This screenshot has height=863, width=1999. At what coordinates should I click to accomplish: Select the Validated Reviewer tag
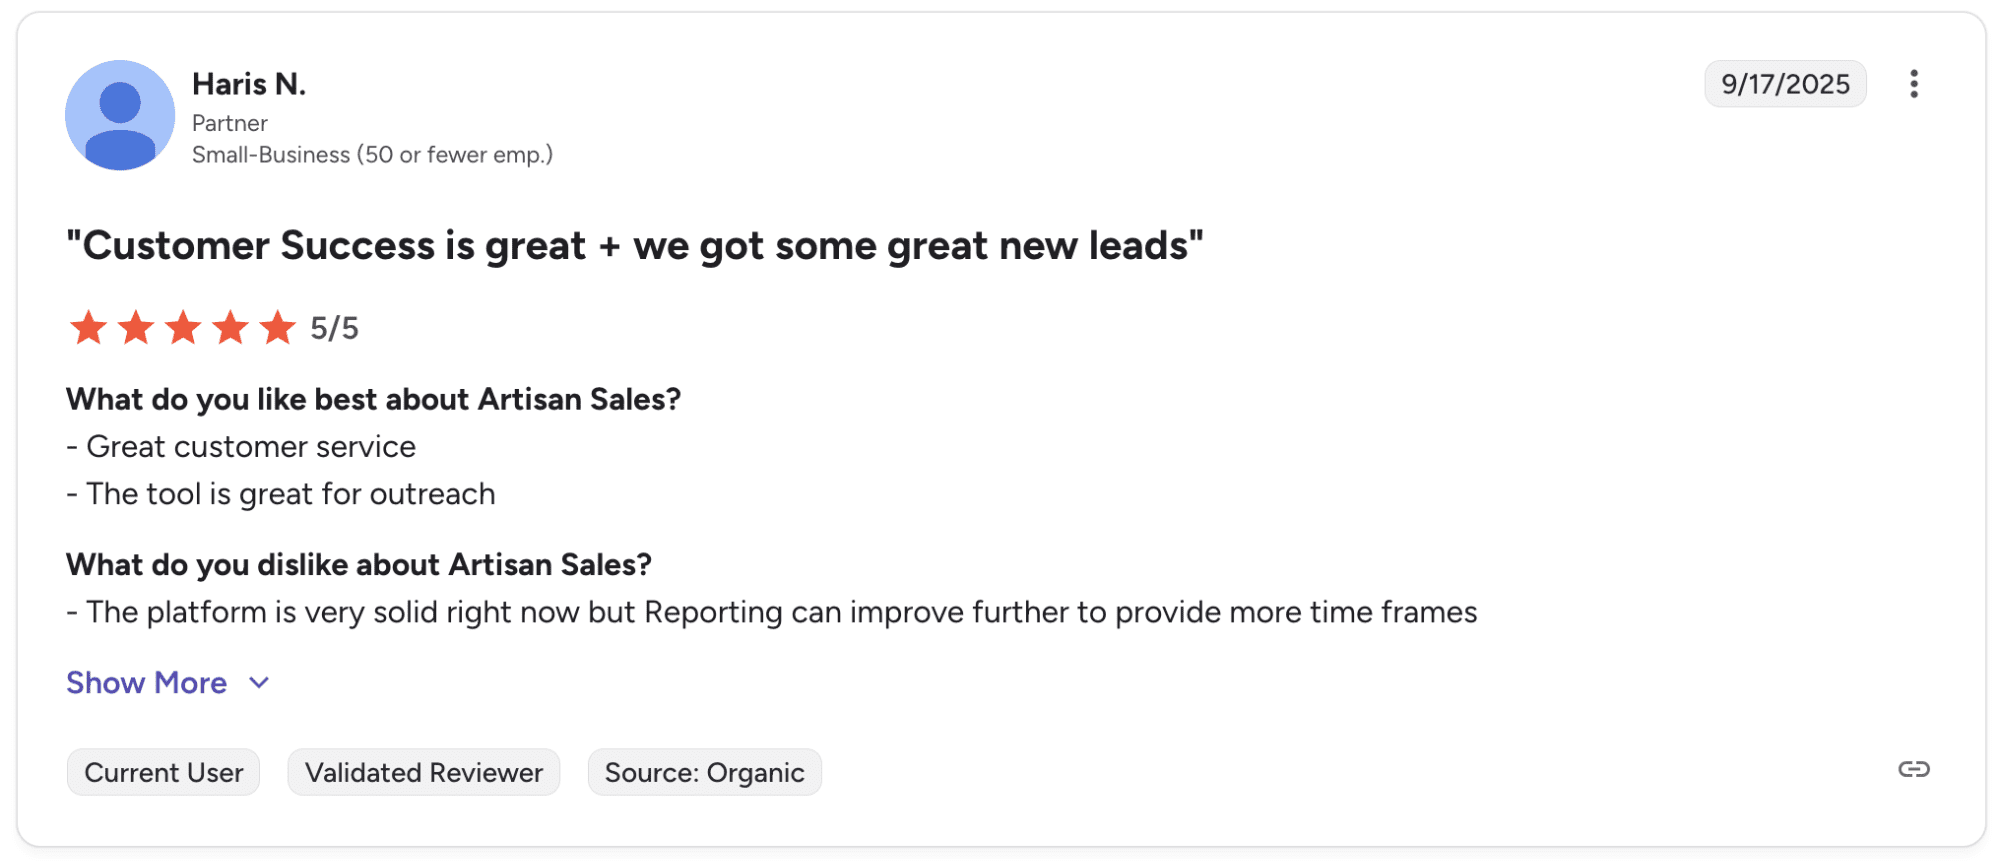pyautogui.click(x=424, y=773)
